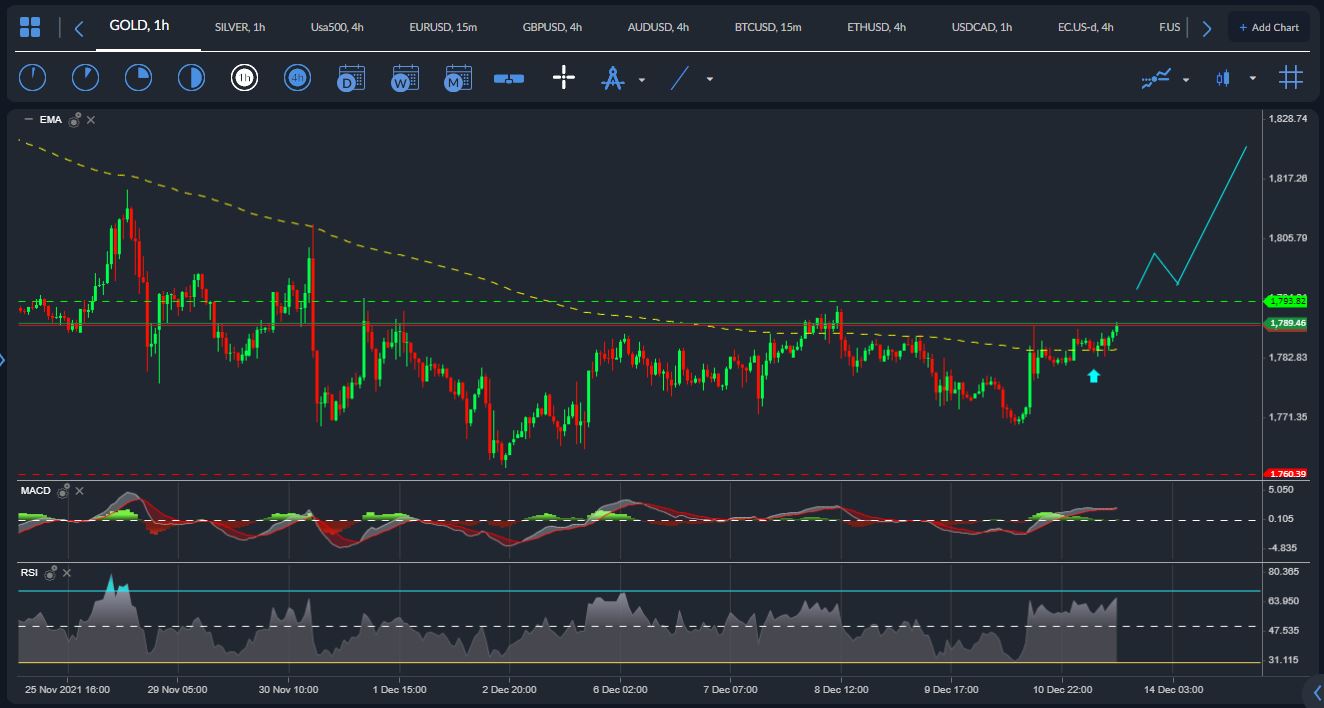The width and height of the screenshot is (1324, 708).
Task: Click the Add Chart button
Action: coord(1269,27)
